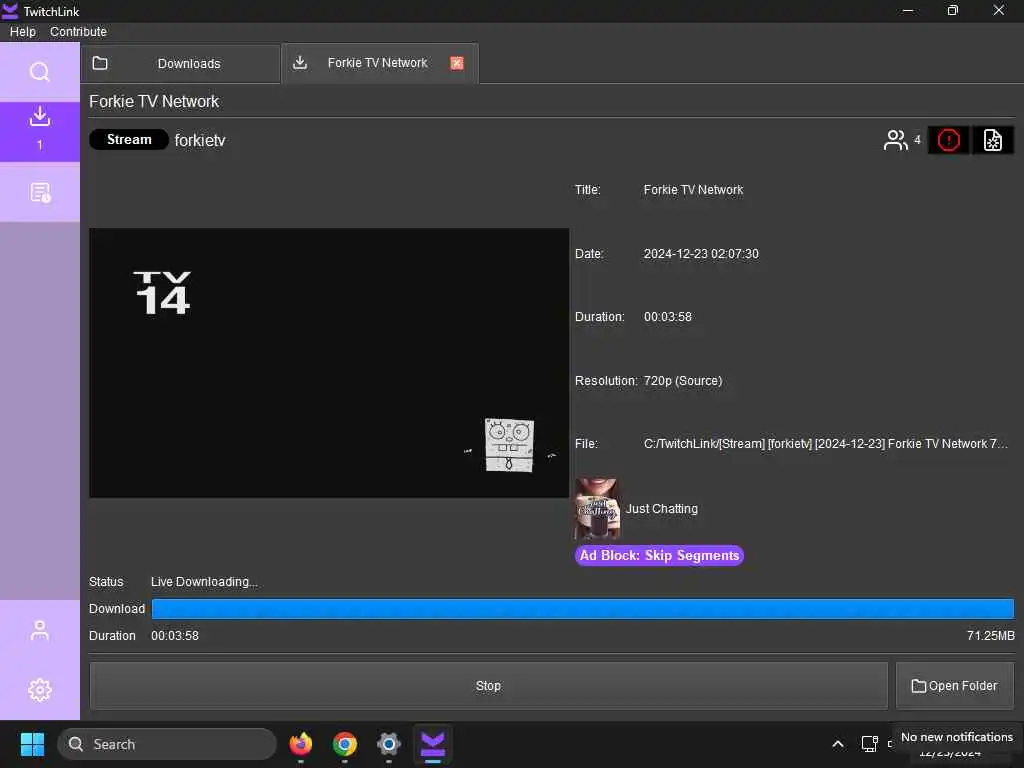Click the forkietv channel name

tap(200, 140)
